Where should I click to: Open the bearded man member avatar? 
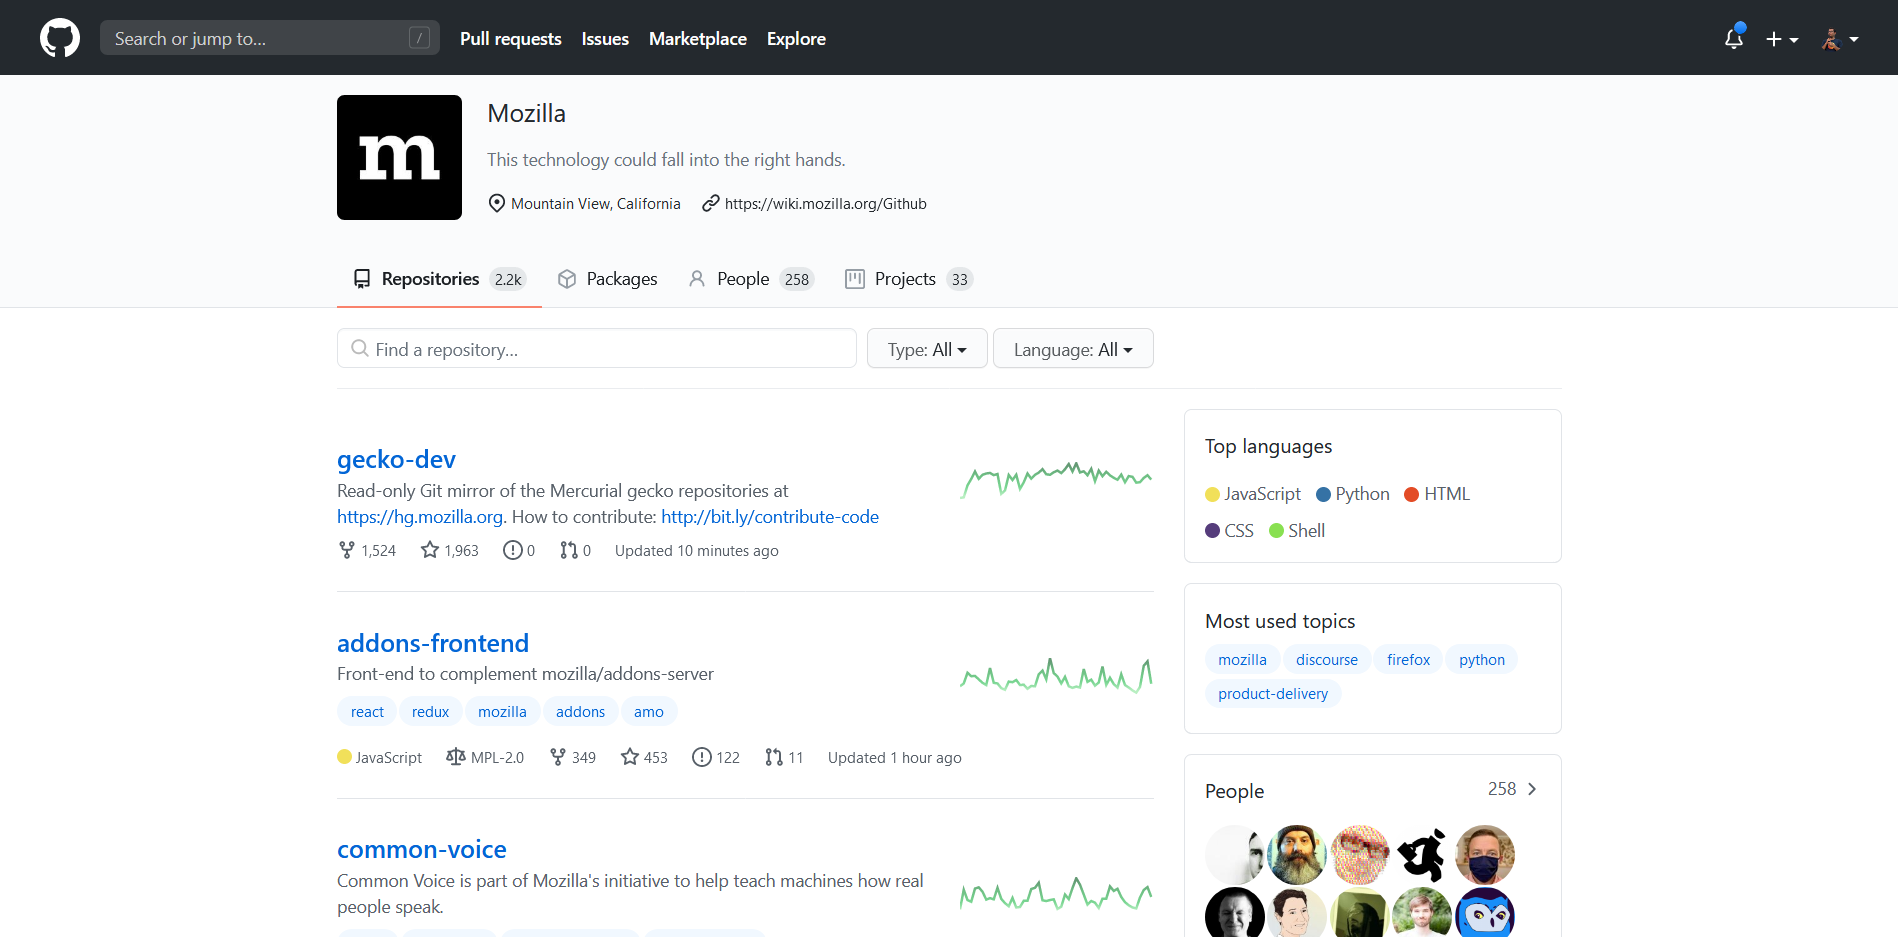pos(1297,855)
